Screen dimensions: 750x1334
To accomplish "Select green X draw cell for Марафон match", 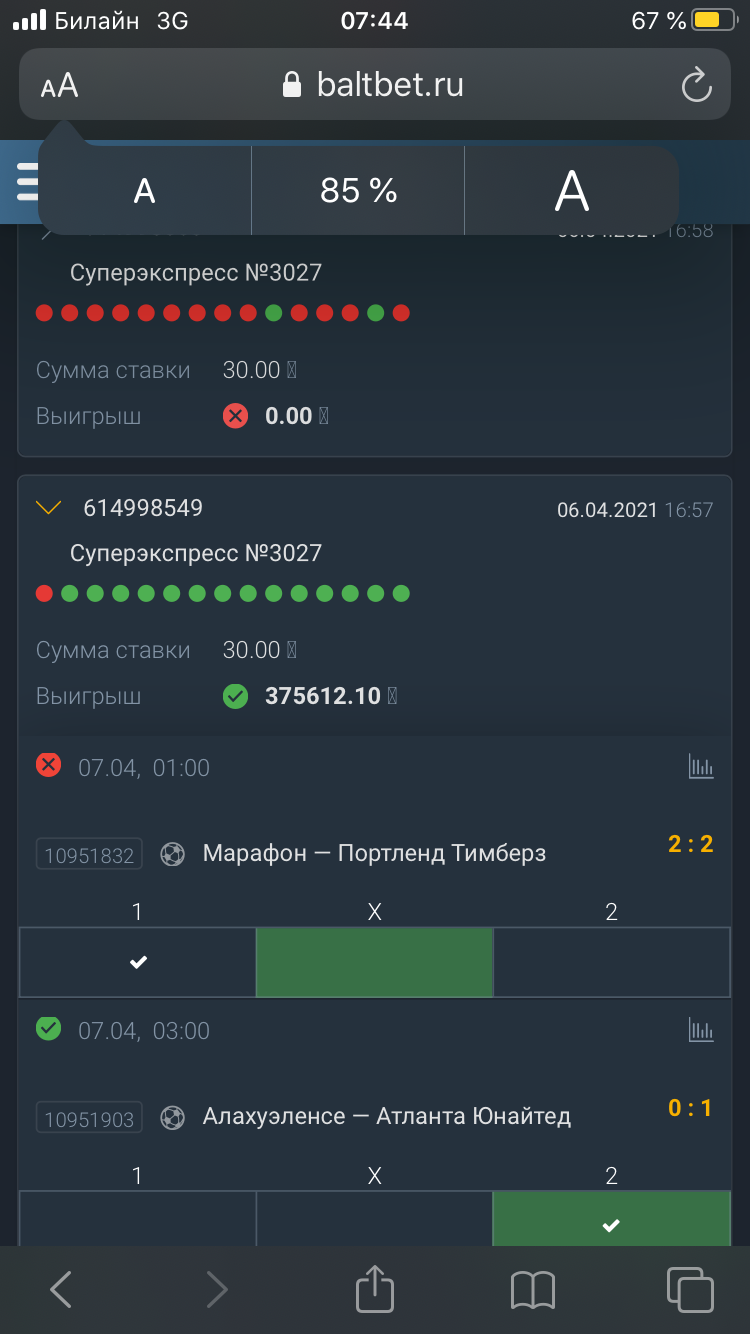I will click(x=375, y=962).
